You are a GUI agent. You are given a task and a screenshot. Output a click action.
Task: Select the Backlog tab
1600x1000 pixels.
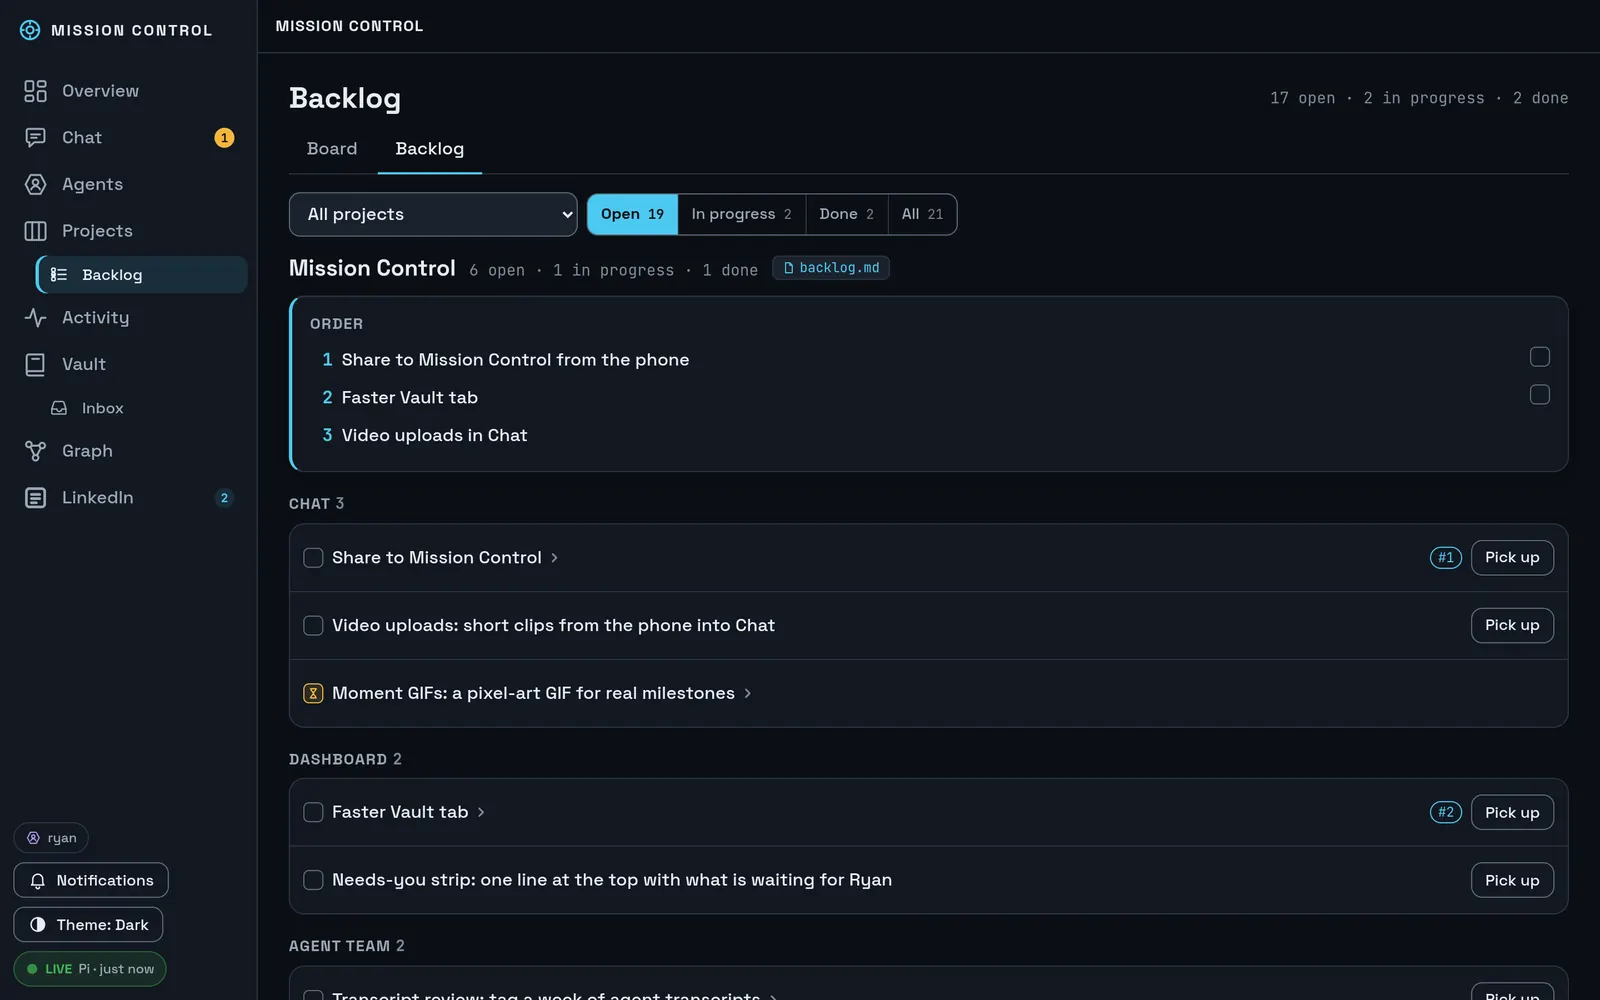pos(430,149)
